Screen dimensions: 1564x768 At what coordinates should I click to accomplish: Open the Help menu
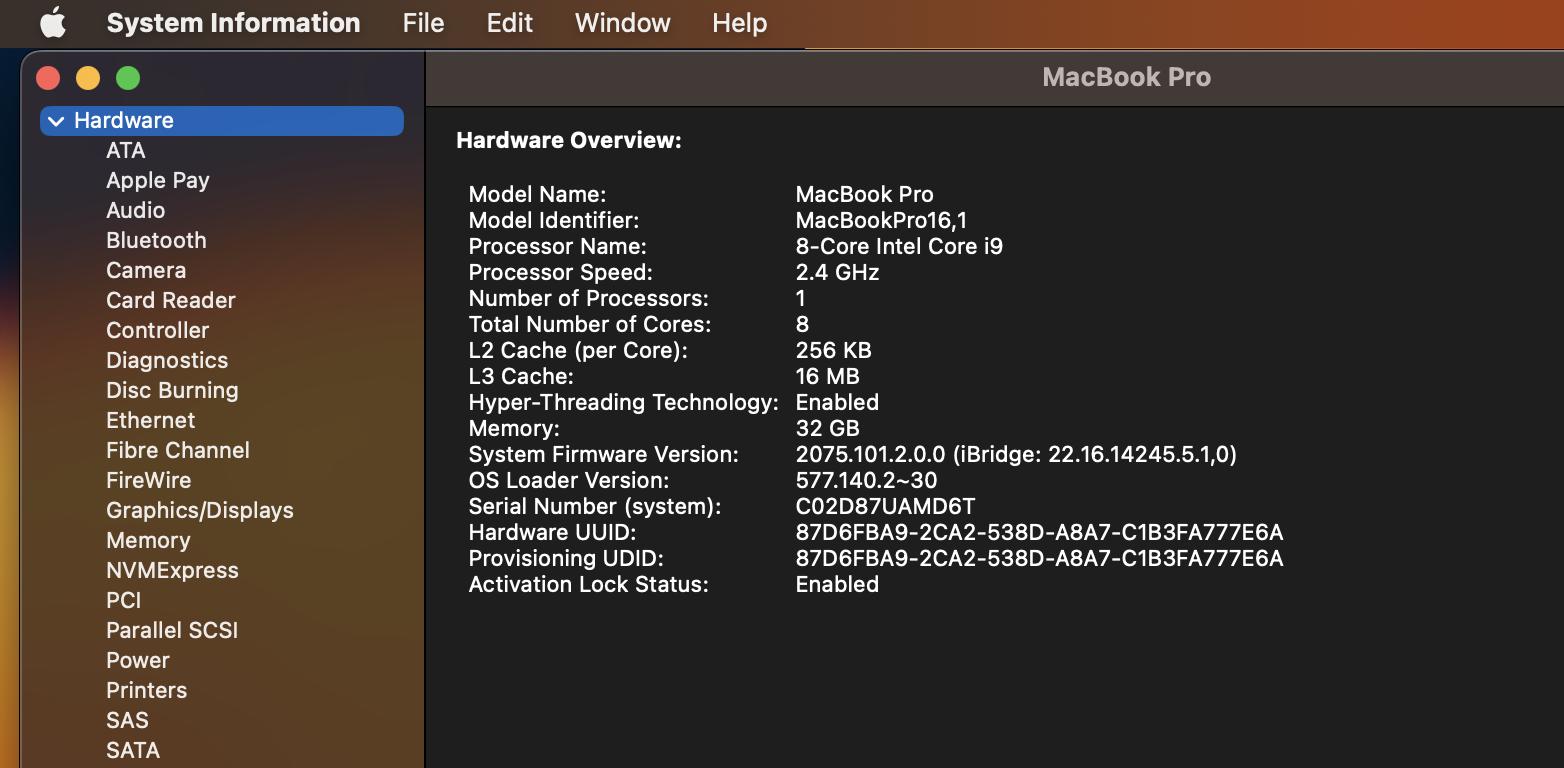tap(740, 23)
